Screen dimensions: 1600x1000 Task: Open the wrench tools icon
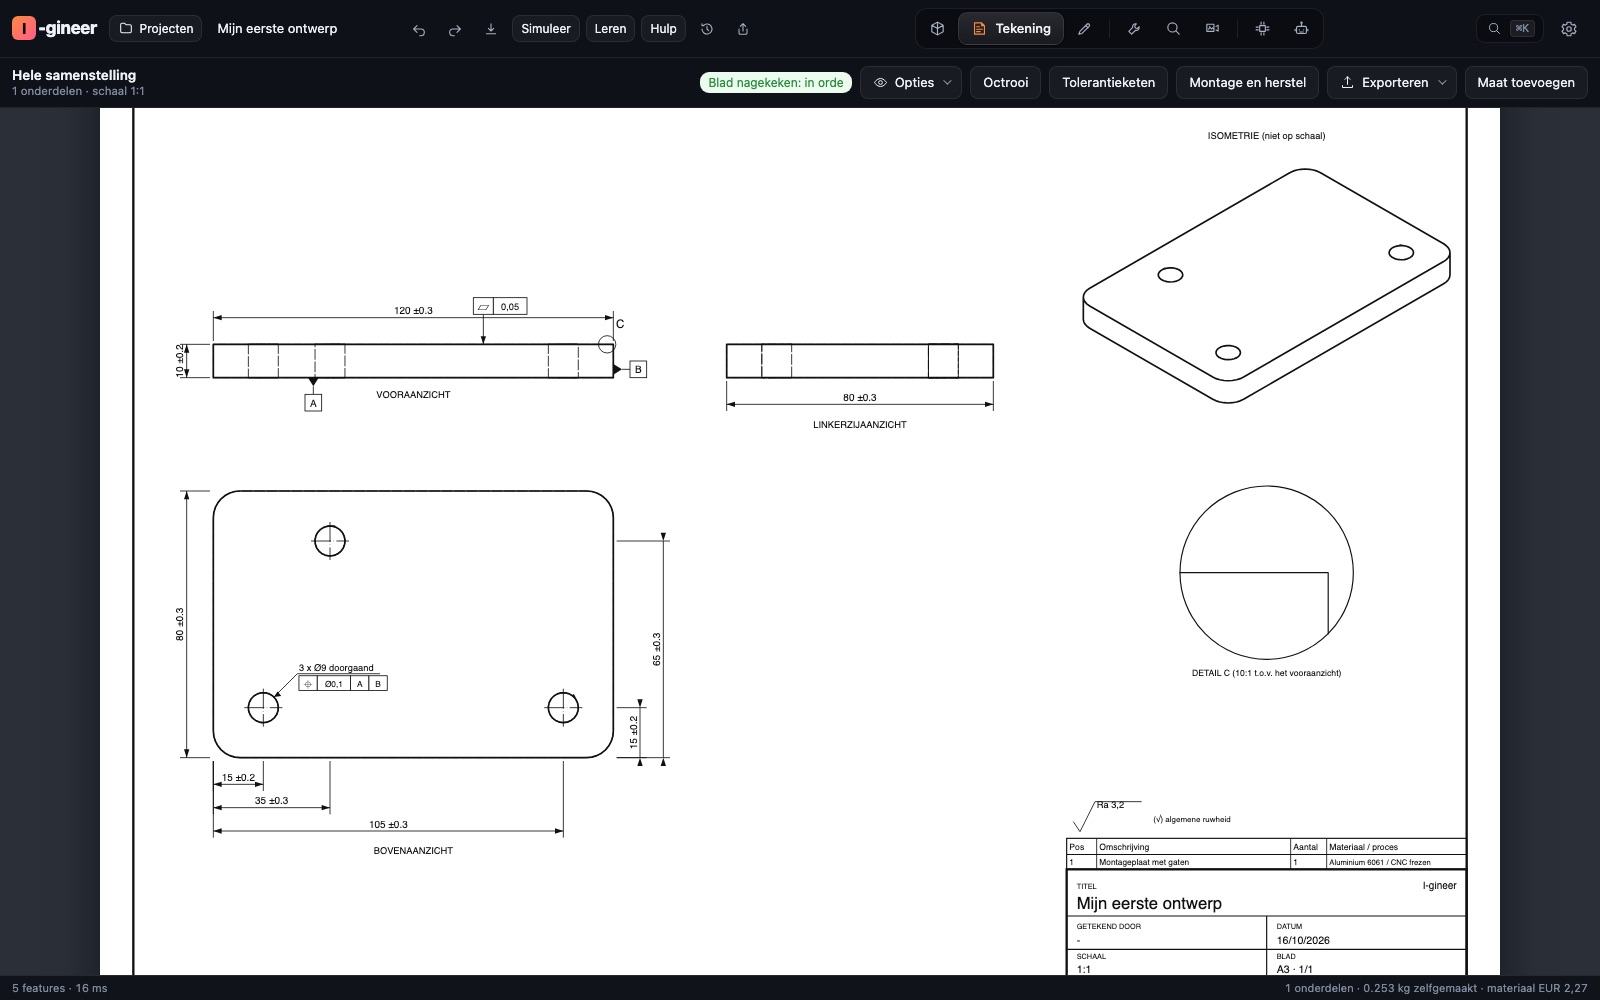[x=1134, y=29]
